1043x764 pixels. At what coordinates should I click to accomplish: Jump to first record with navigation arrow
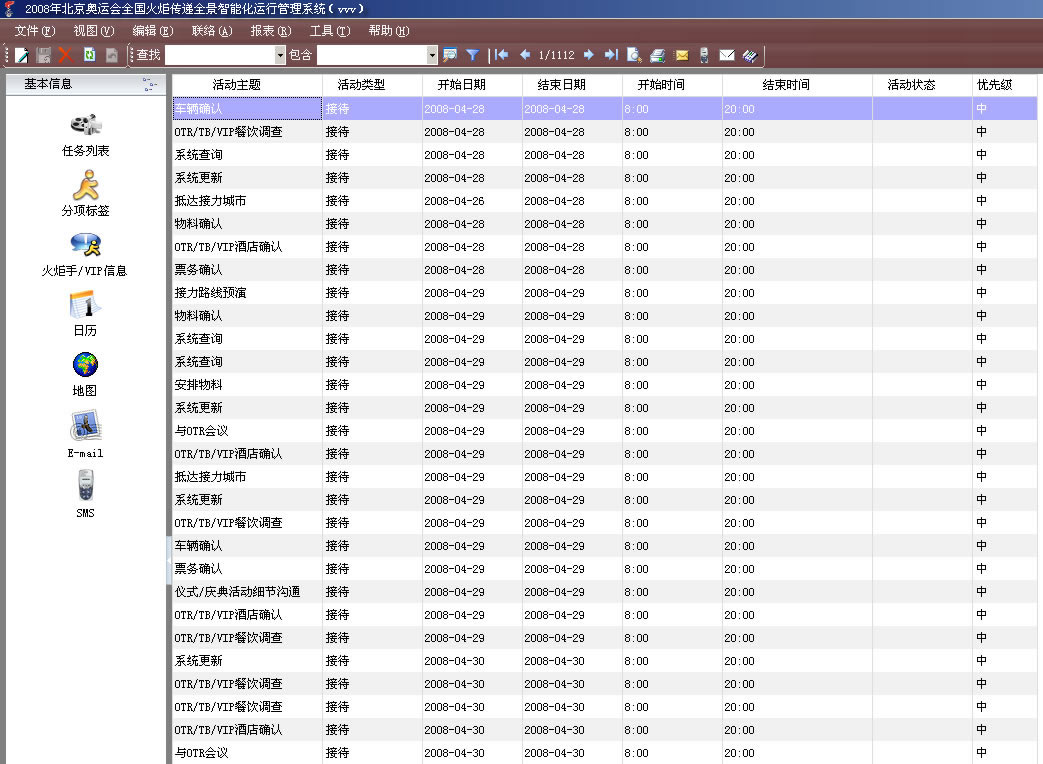[502, 55]
